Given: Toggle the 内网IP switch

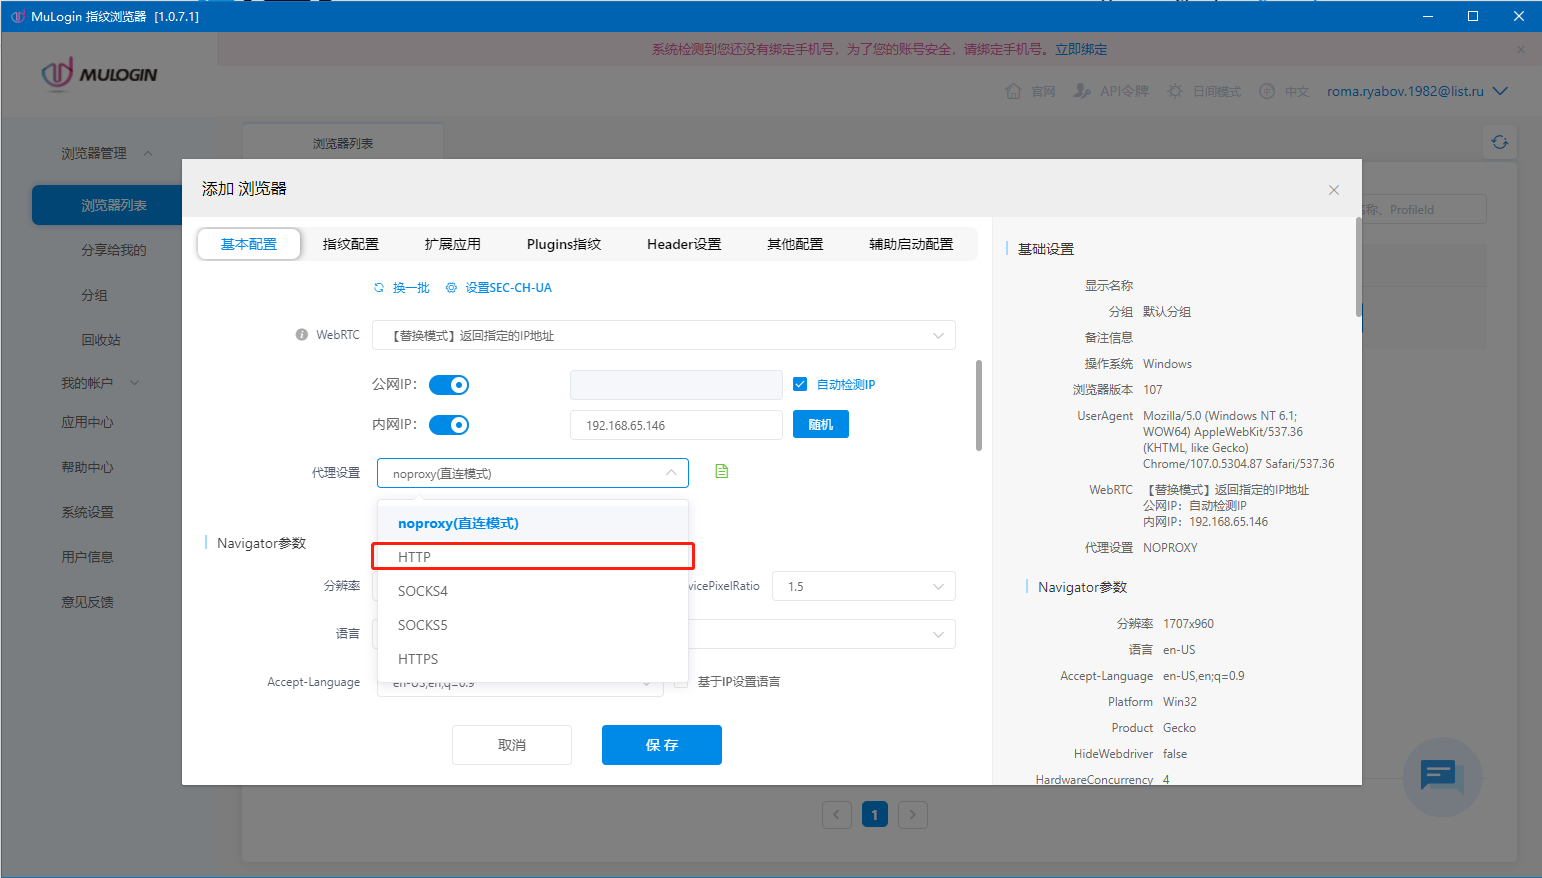Looking at the screenshot, I should coord(449,425).
